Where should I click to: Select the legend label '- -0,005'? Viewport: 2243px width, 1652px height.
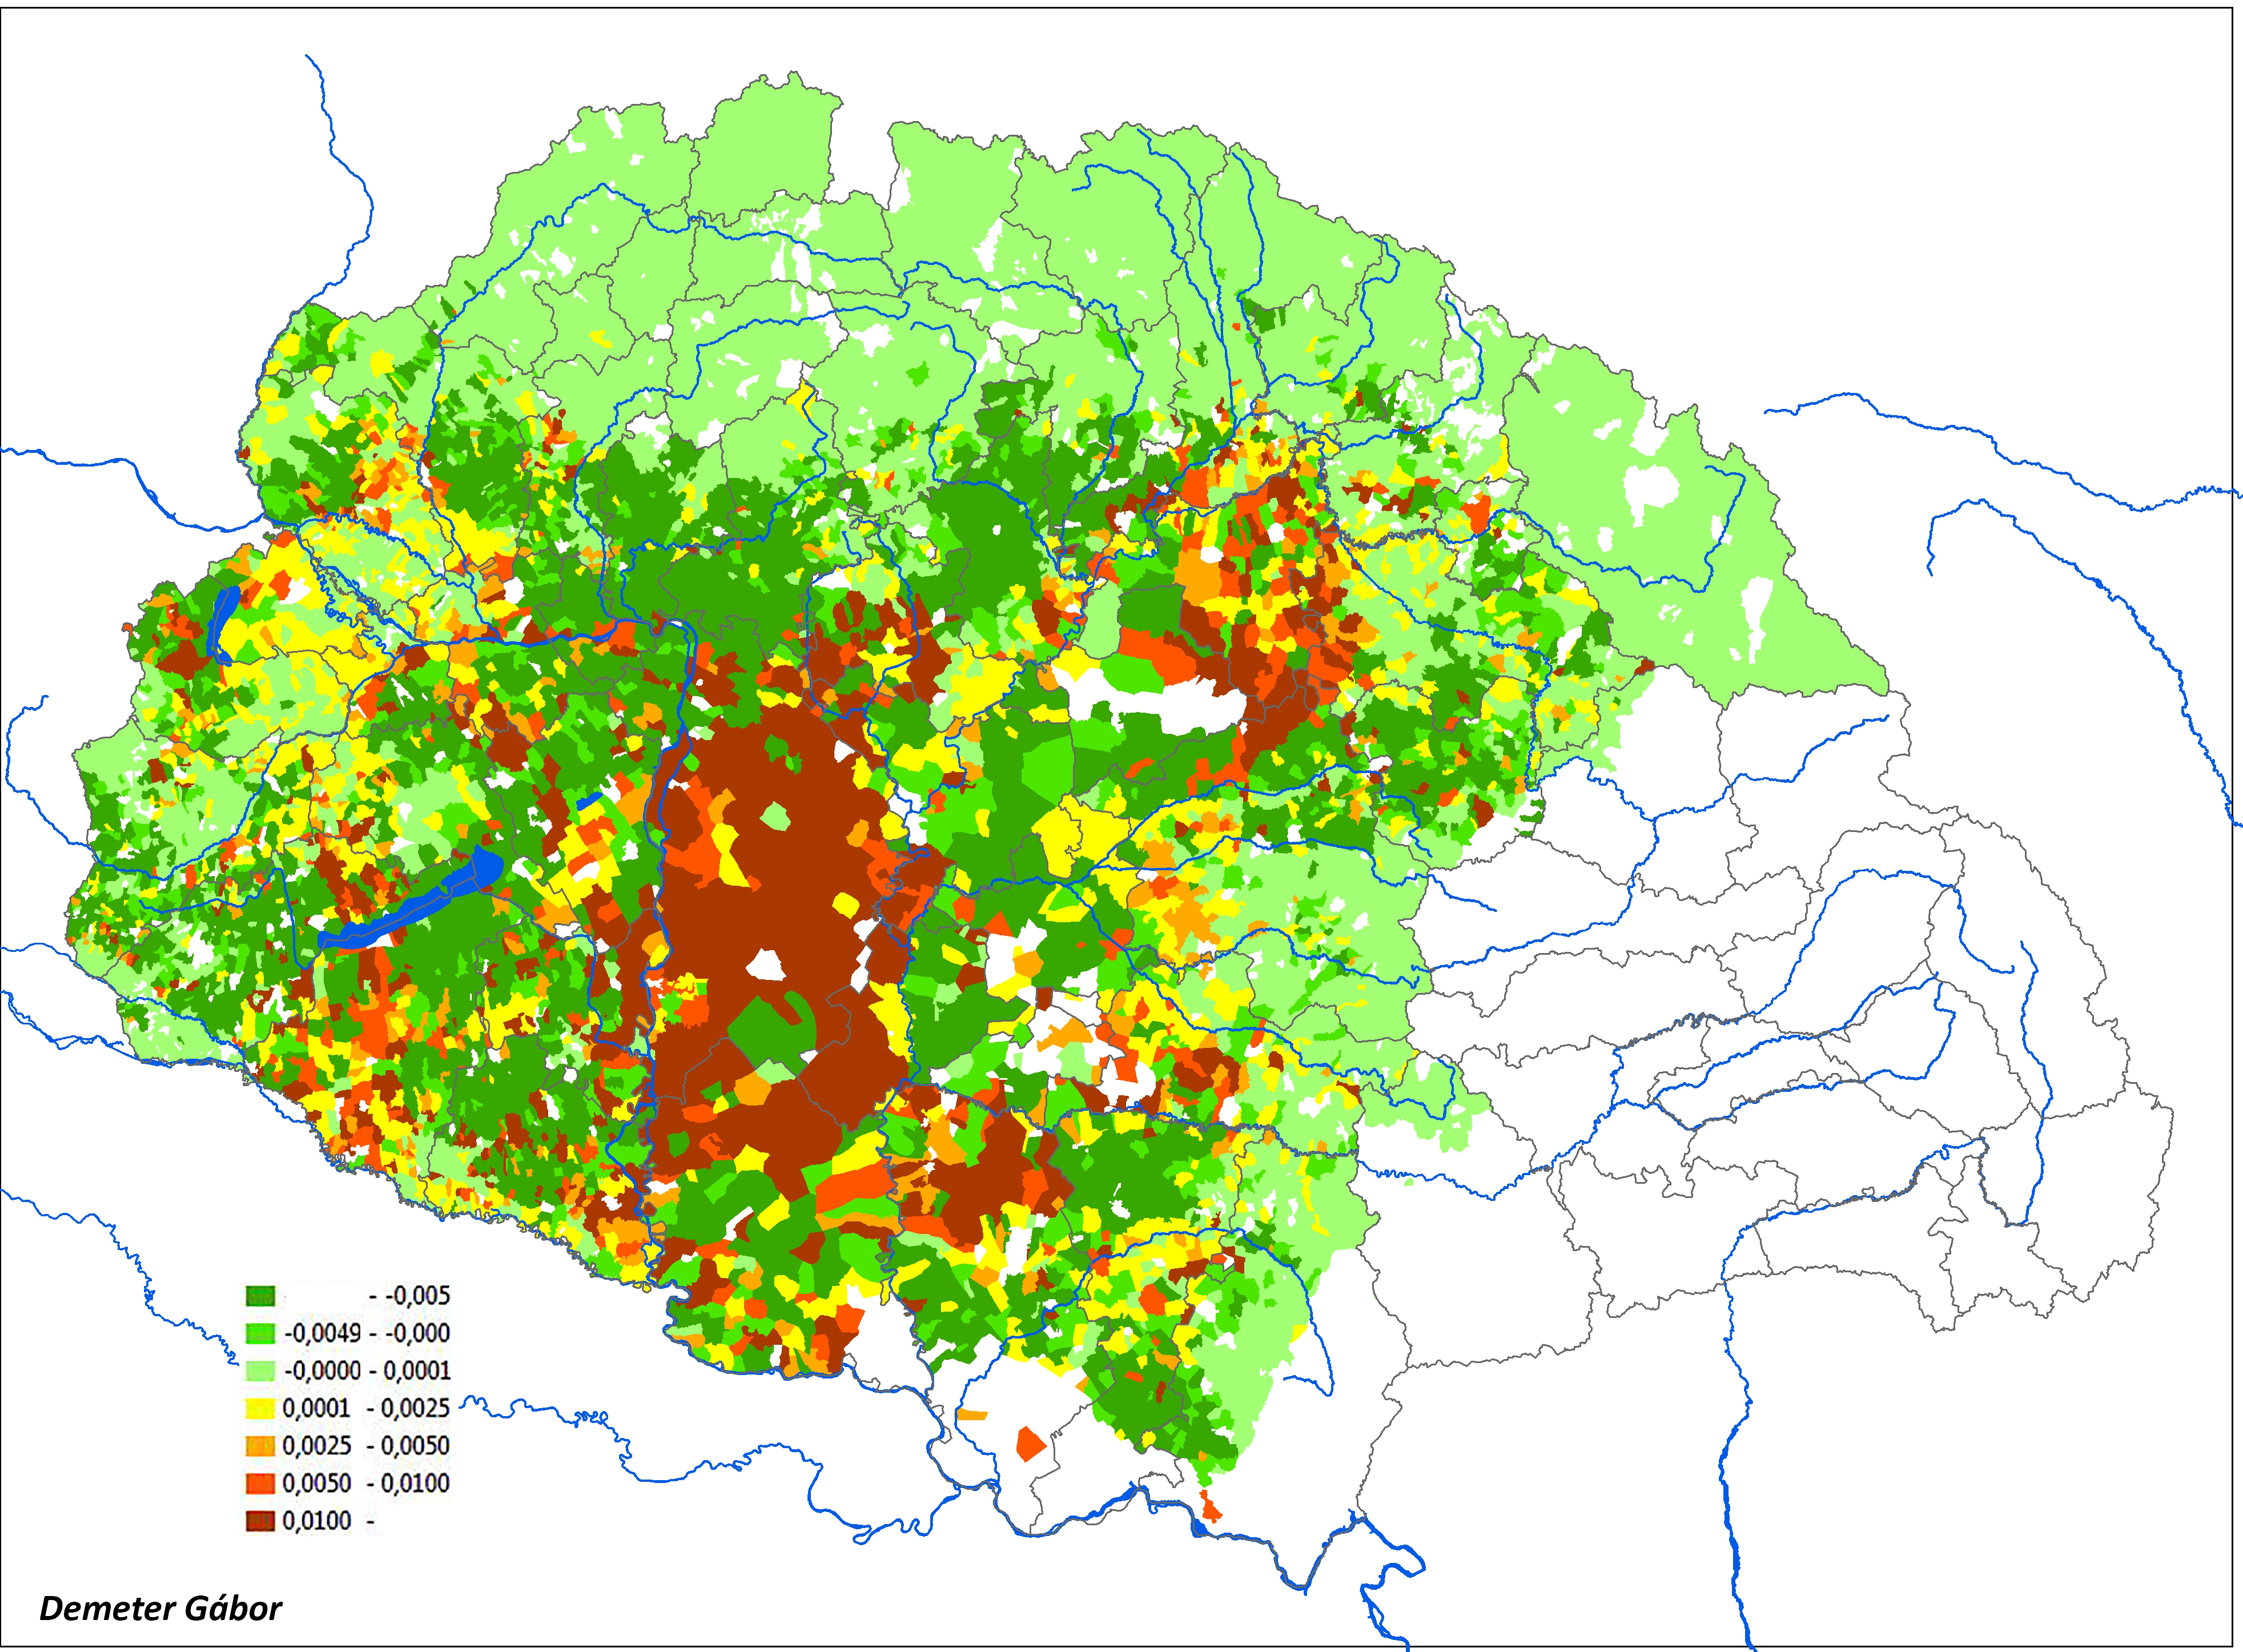pos(409,1296)
